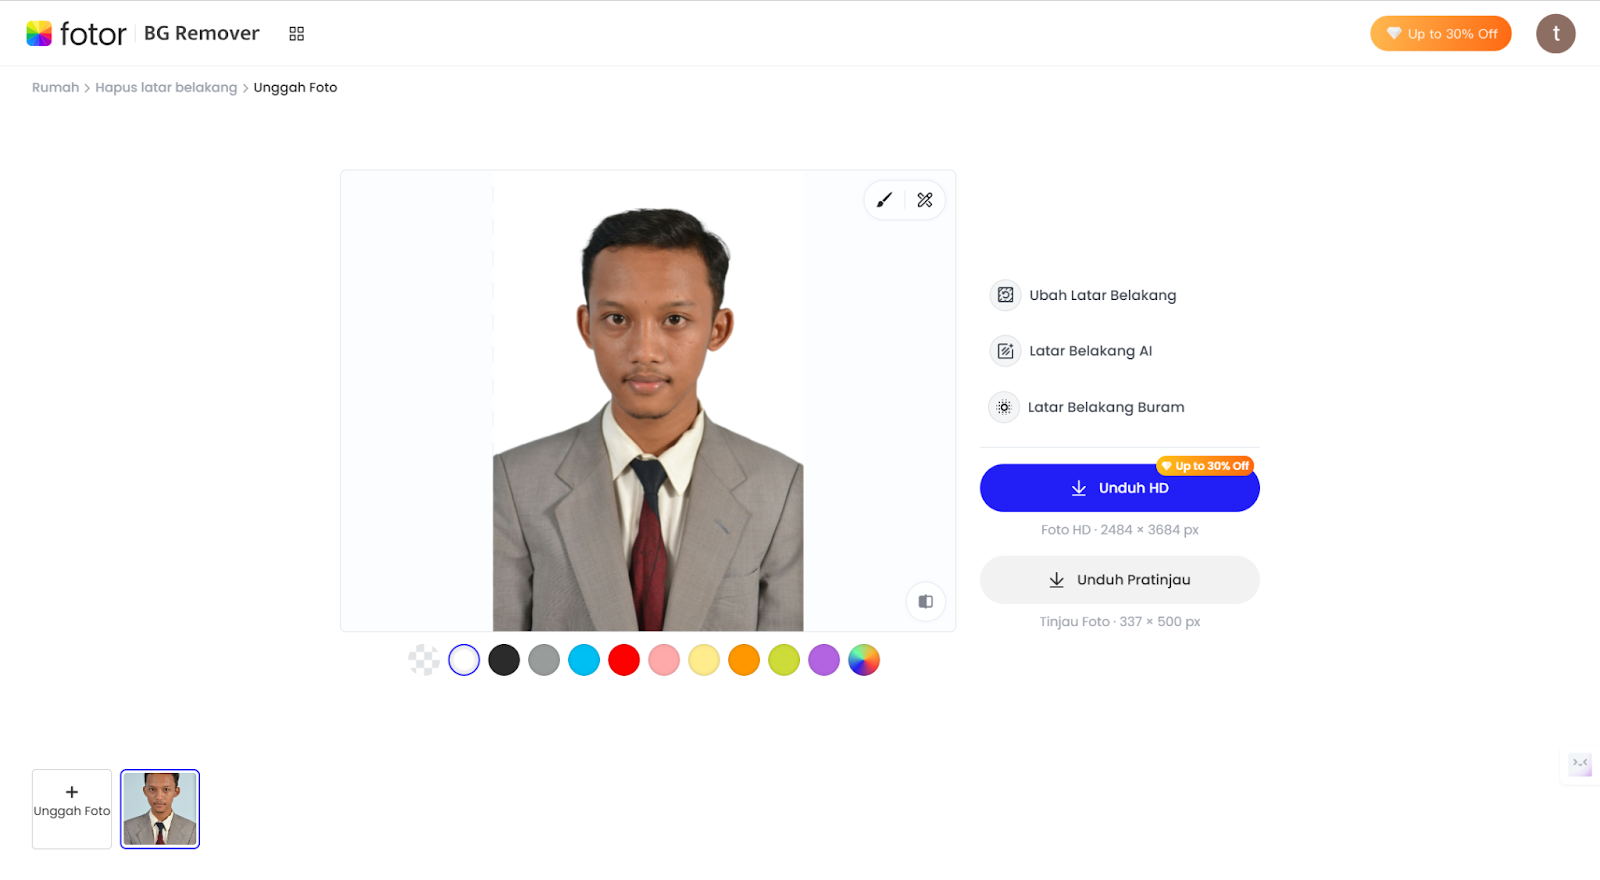The width and height of the screenshot is (1600, 880).
Task: Select the brush tool on the canvas
Action: 884,200
